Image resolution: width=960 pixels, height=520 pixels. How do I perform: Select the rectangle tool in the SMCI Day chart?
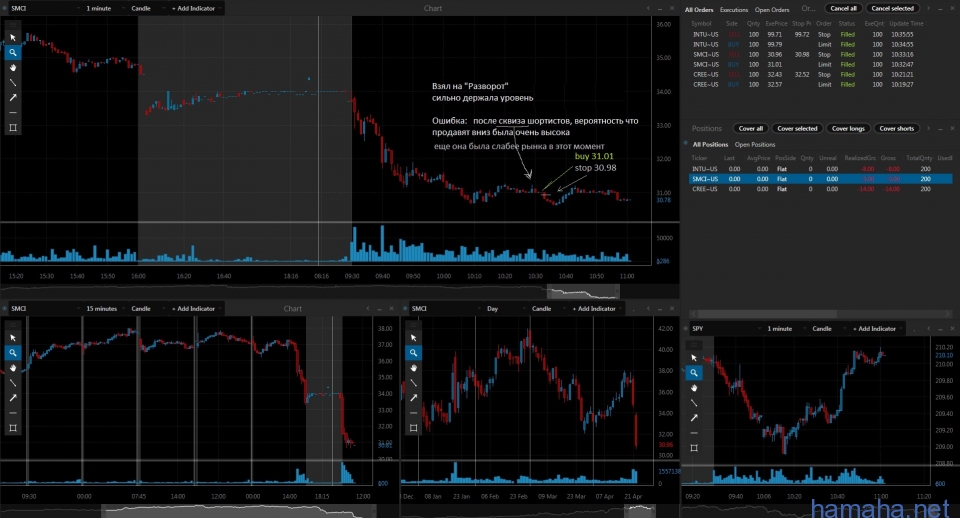pyautogui.click(x=413, y=428)
